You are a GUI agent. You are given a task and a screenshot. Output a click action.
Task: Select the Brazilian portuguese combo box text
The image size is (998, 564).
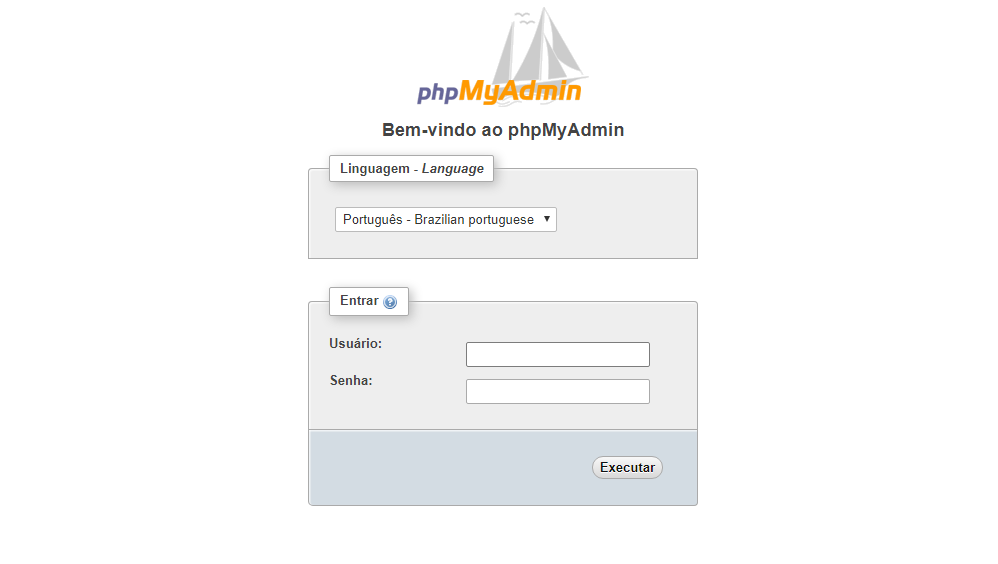click(x=439, y=220)
